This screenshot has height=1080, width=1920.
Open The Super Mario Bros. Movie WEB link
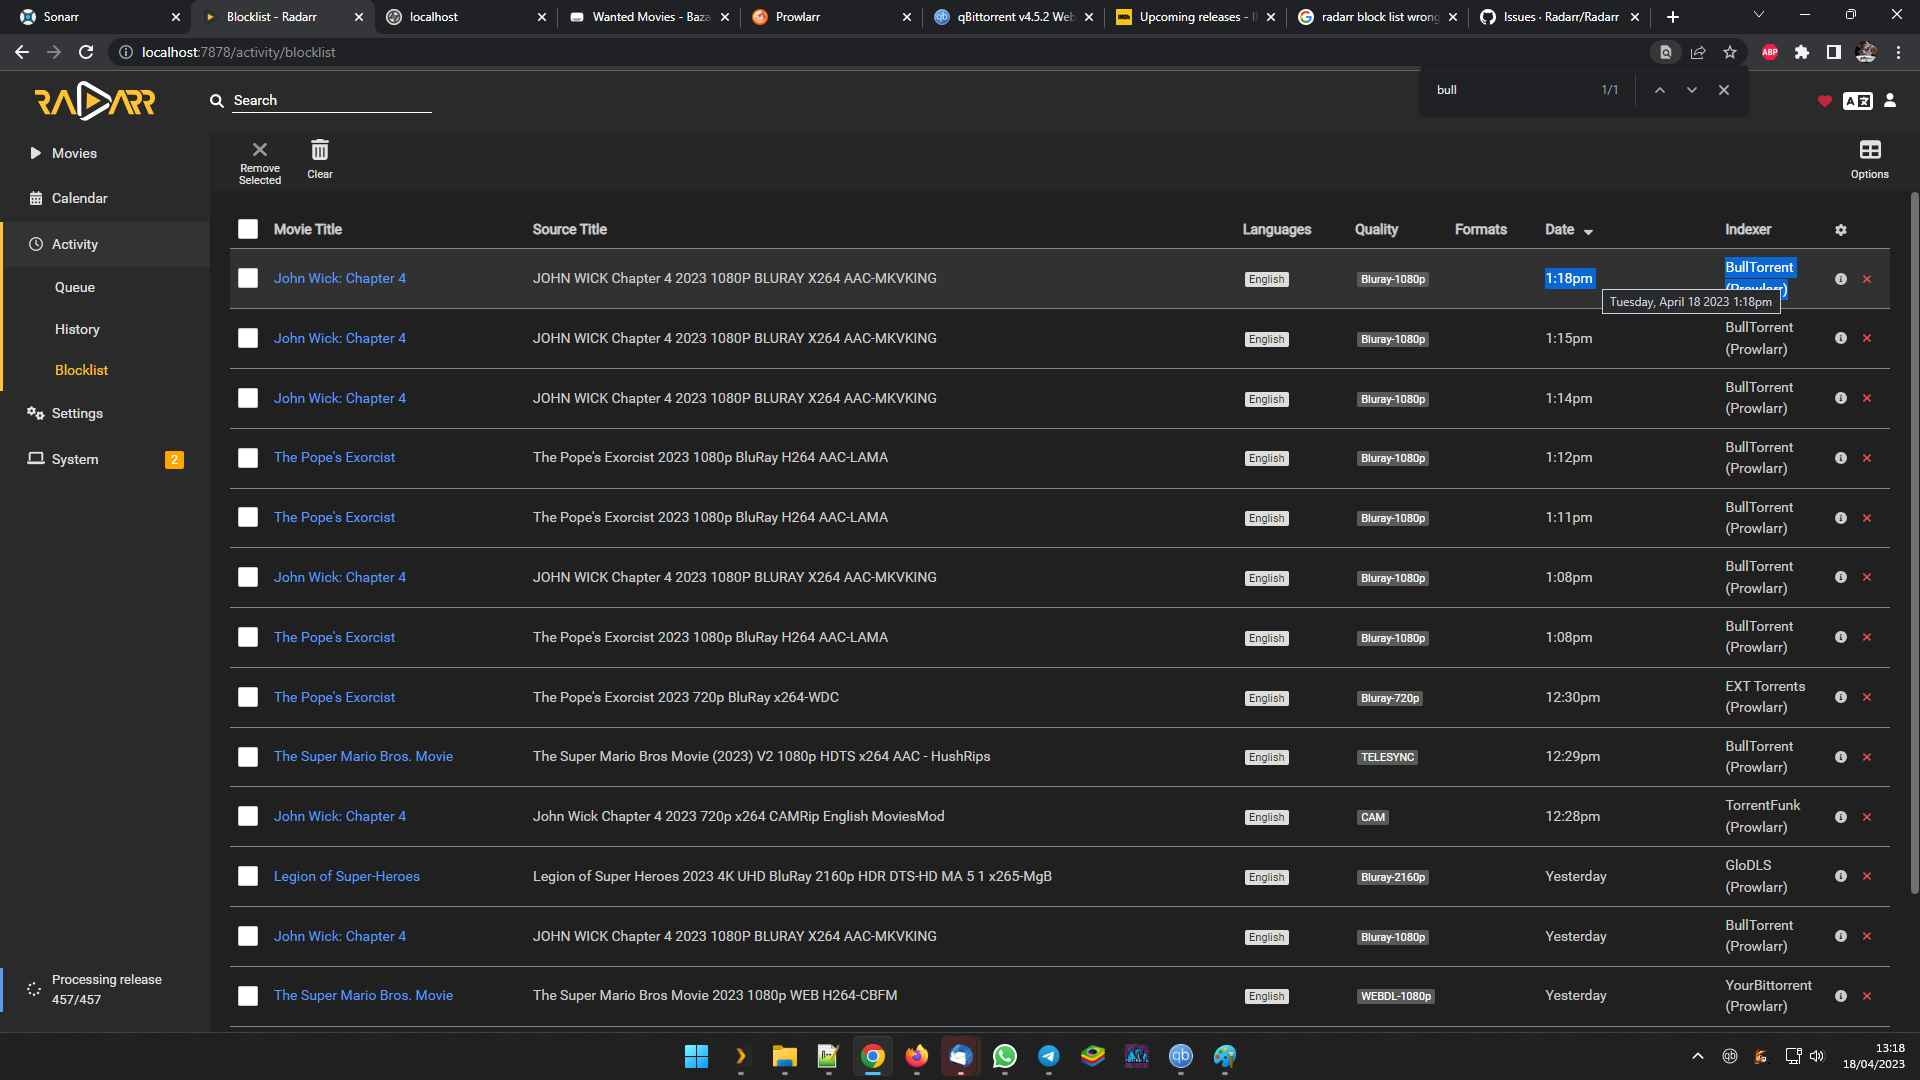tap(363, 995)
